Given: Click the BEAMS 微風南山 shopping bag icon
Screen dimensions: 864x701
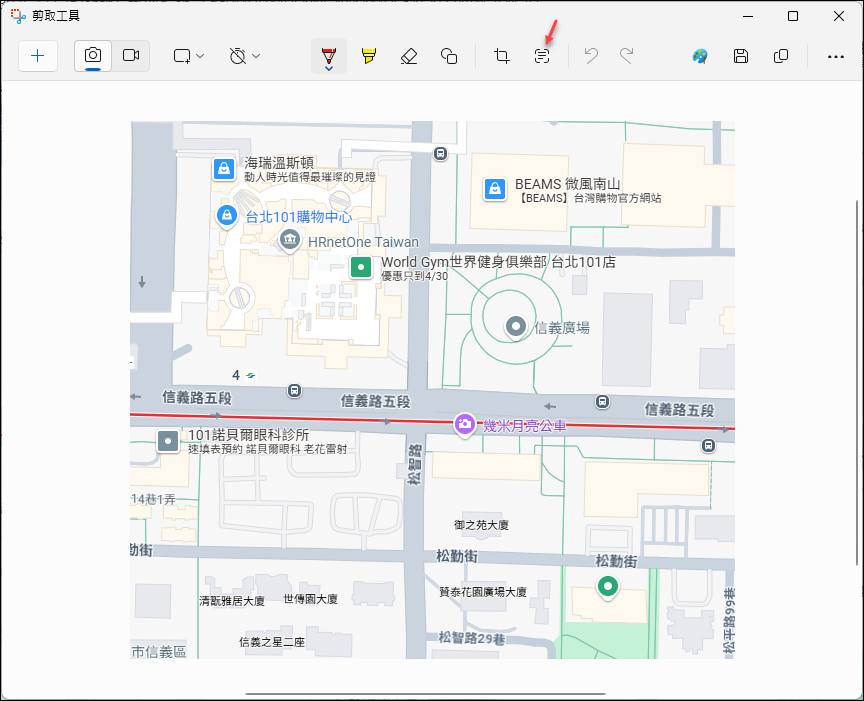Looking at the screenshot, I should pyautogui.click(x=495, y=190).
